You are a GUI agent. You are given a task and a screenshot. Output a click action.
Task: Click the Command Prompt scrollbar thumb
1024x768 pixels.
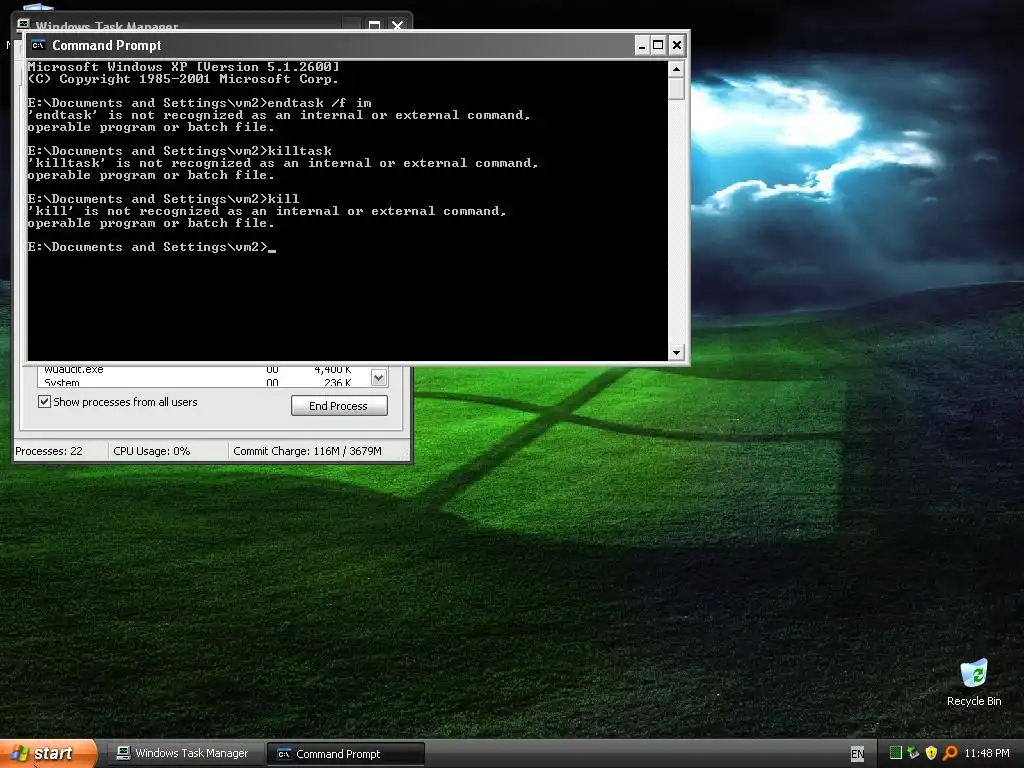point(676,88)
